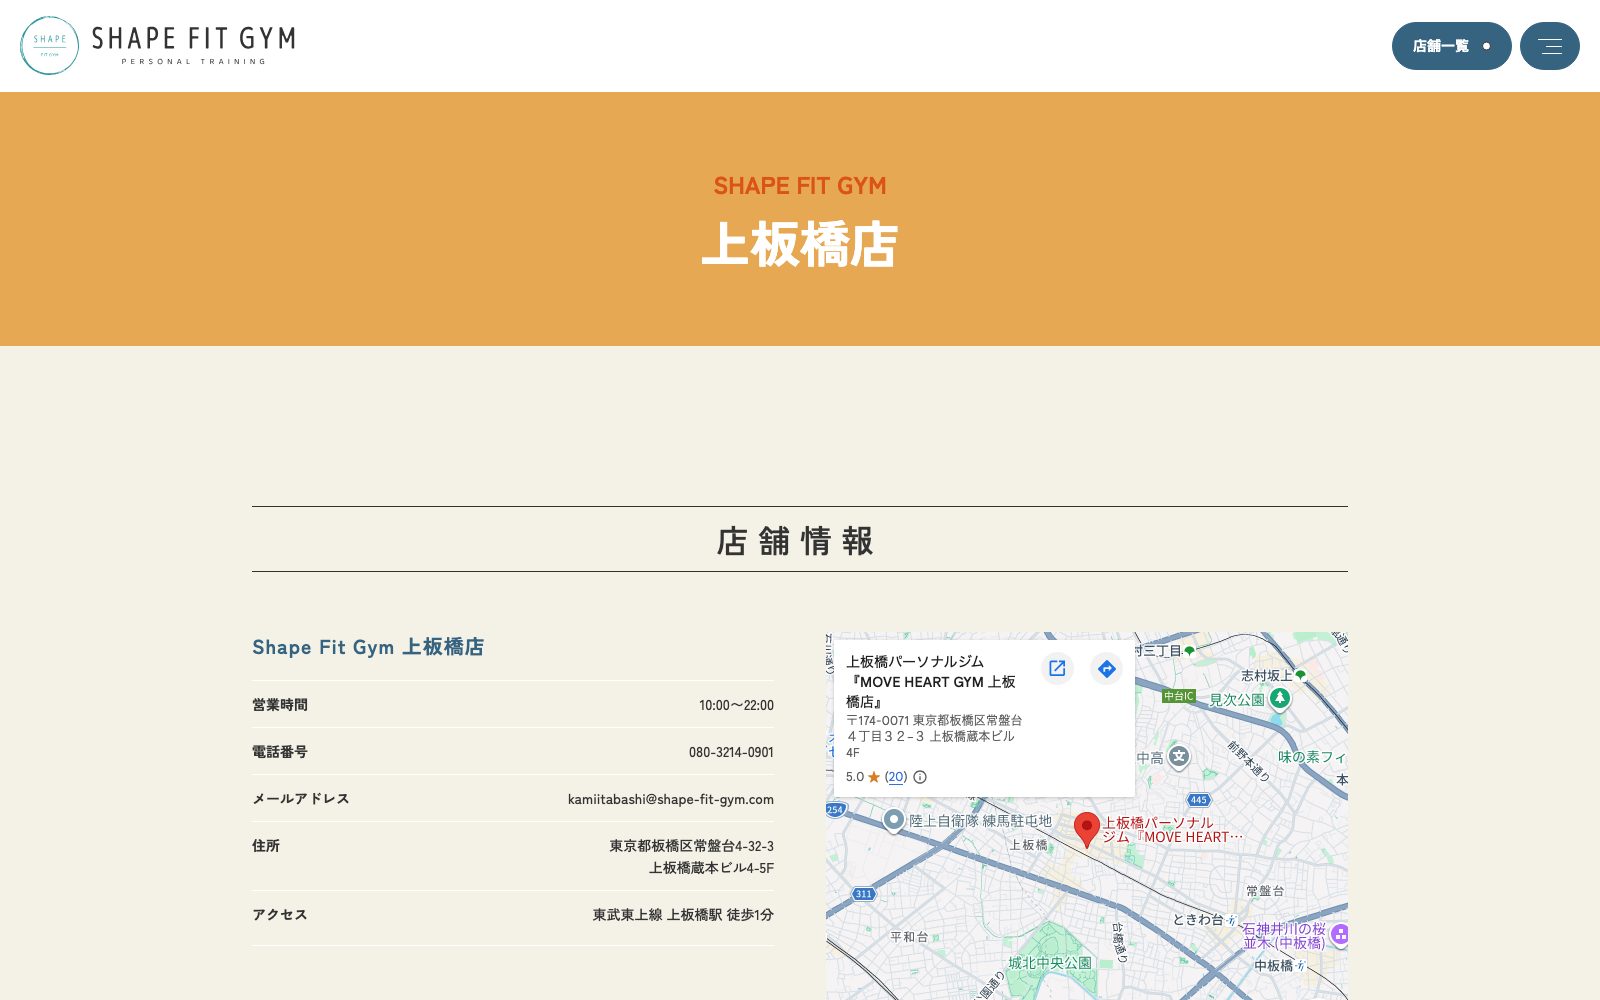This screenshot has width=1600, height=1000.
Task: Click the heading Shape Fit Gym 上板橋店
Action: click(x=368, y=647)
